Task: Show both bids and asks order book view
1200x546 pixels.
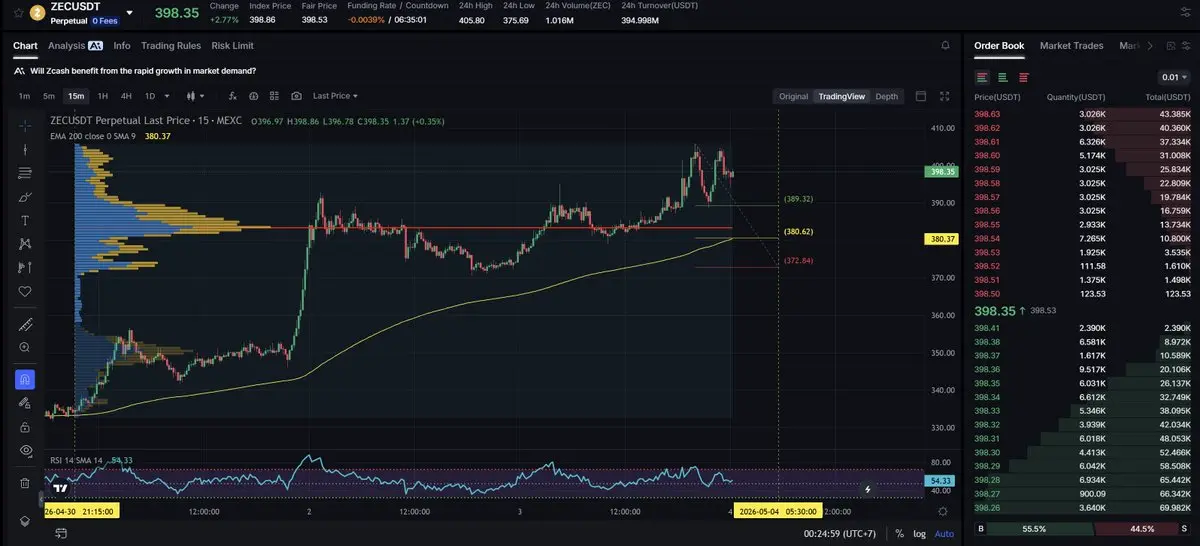Action: click(983, 77)
